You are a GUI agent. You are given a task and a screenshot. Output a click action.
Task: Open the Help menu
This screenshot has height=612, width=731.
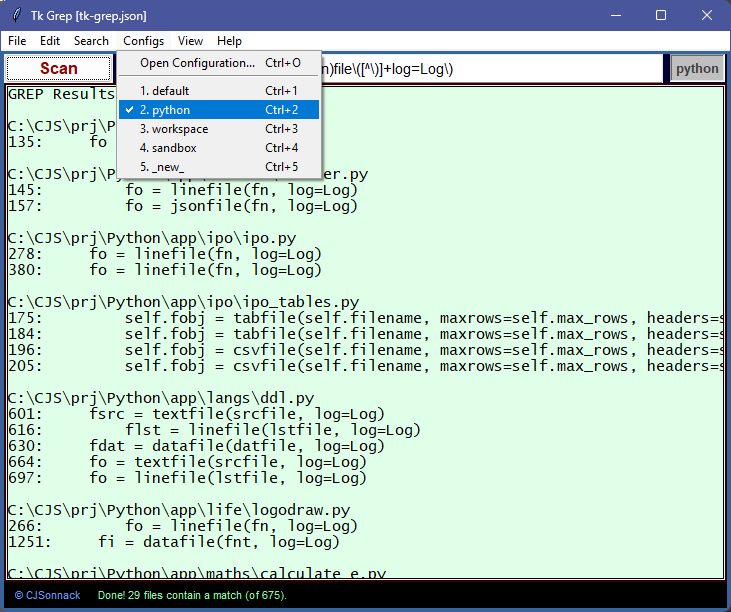coord(229,41)
